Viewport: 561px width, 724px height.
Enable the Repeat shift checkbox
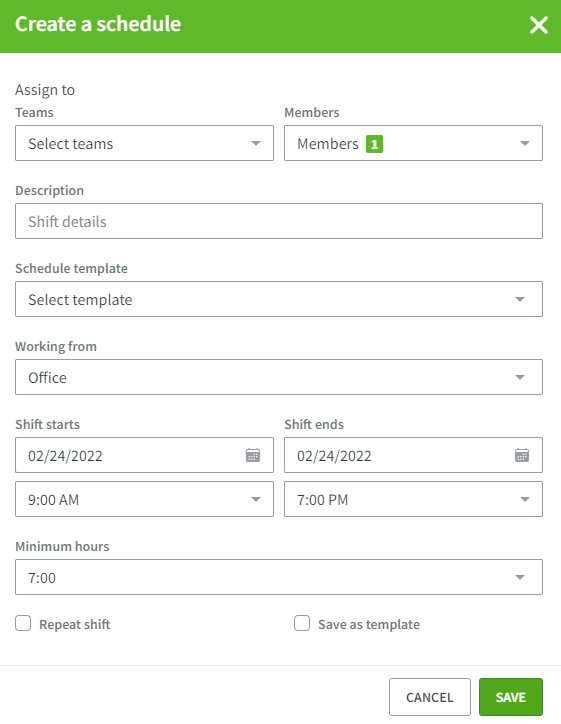pyautogui.click(x=23, y=623)
